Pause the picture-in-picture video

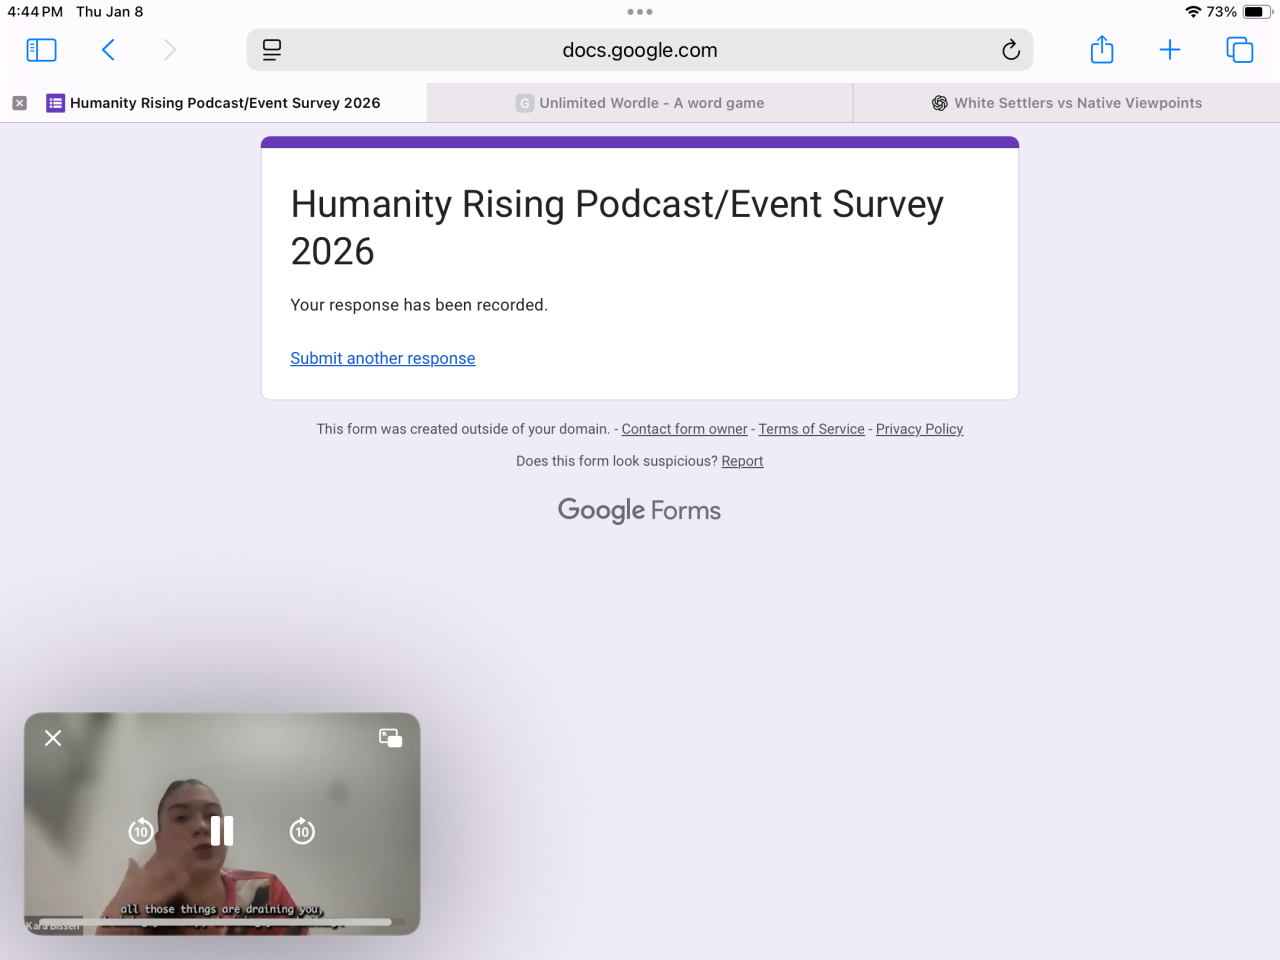pos(221,831)
